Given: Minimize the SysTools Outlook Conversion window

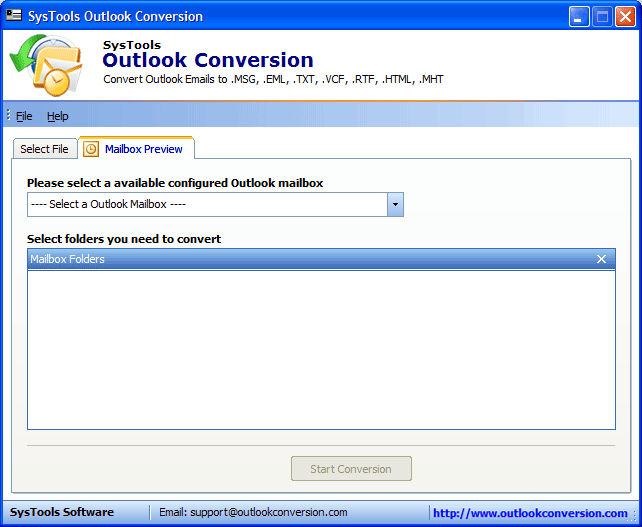Looking at the screenshot, I should pos(579,17).
